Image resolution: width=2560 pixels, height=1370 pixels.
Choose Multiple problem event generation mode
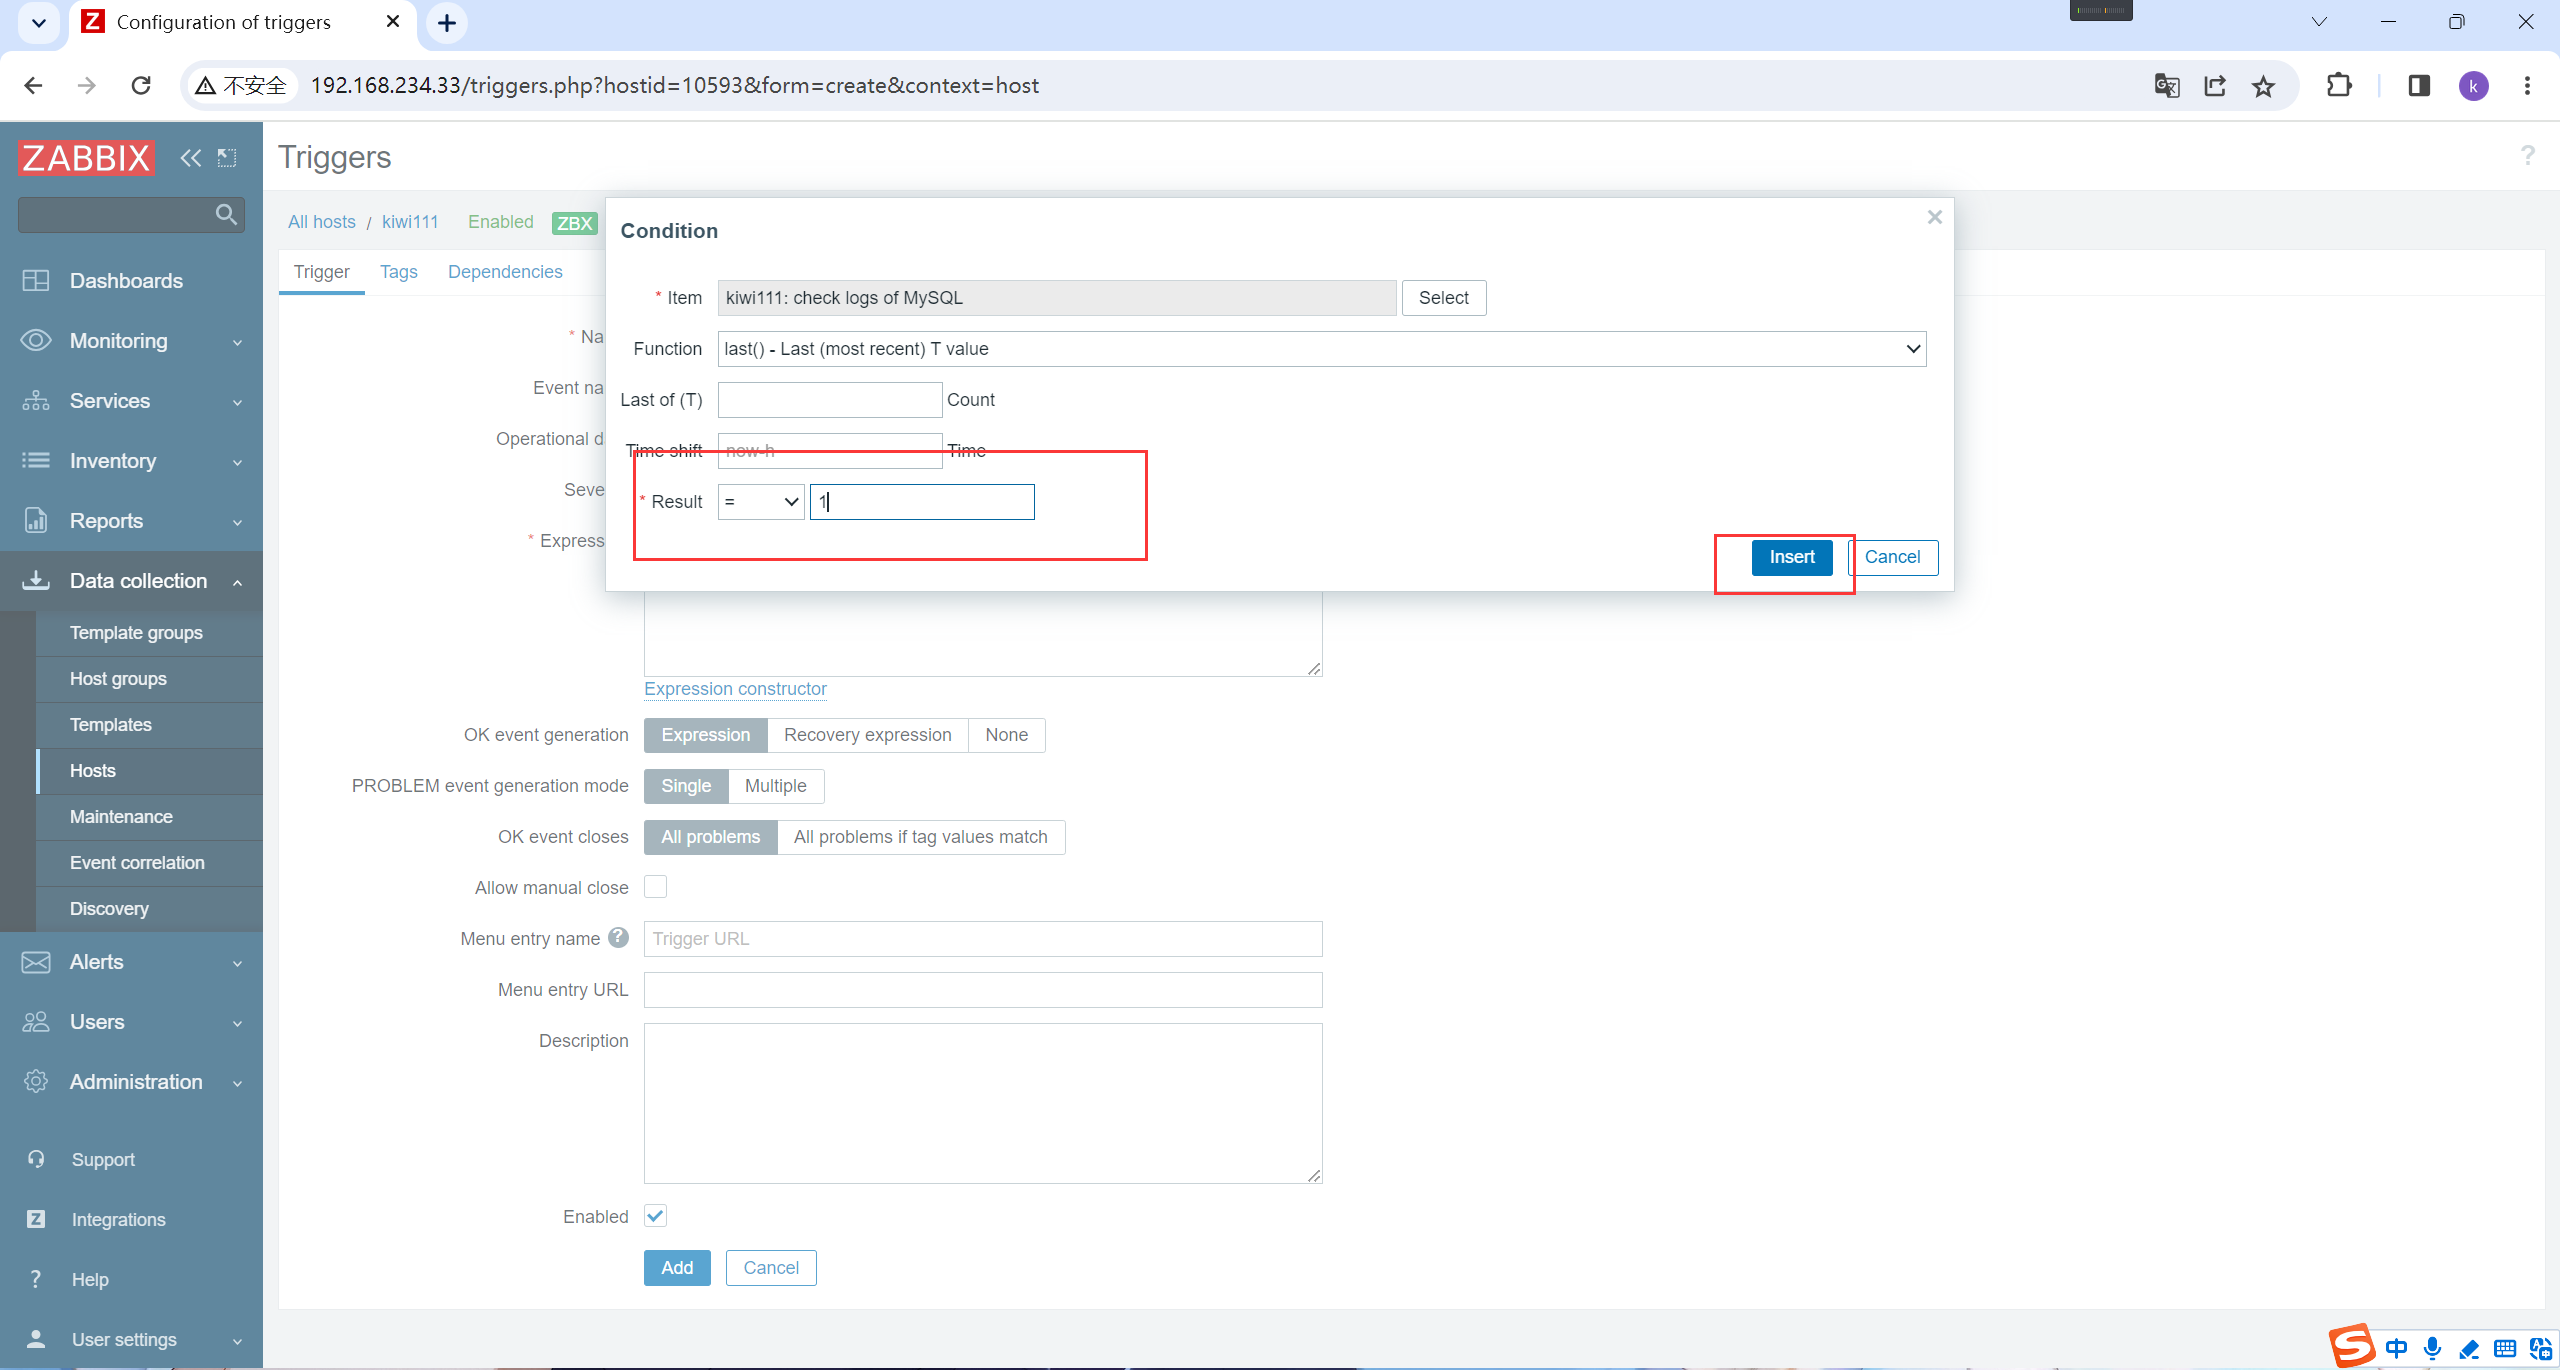[x=775, y=786]
